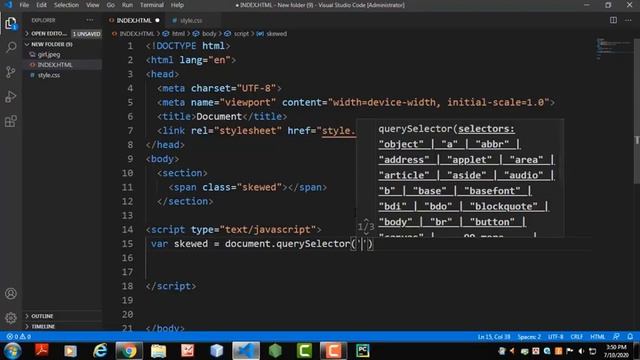Change line endings via CRLF
The image size is (640, 360).
point(576,337)
